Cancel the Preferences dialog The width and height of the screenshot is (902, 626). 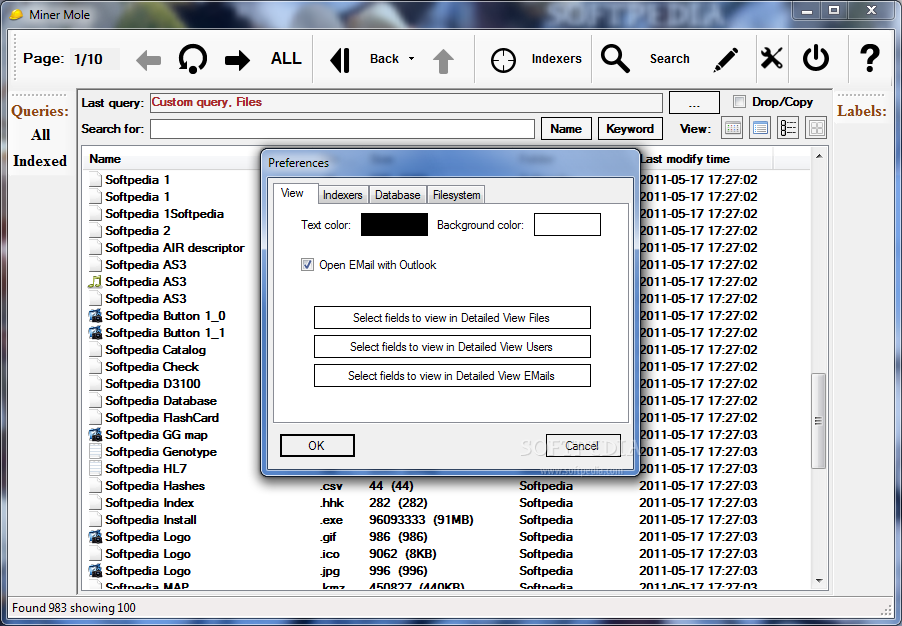(x=583, y=446)
